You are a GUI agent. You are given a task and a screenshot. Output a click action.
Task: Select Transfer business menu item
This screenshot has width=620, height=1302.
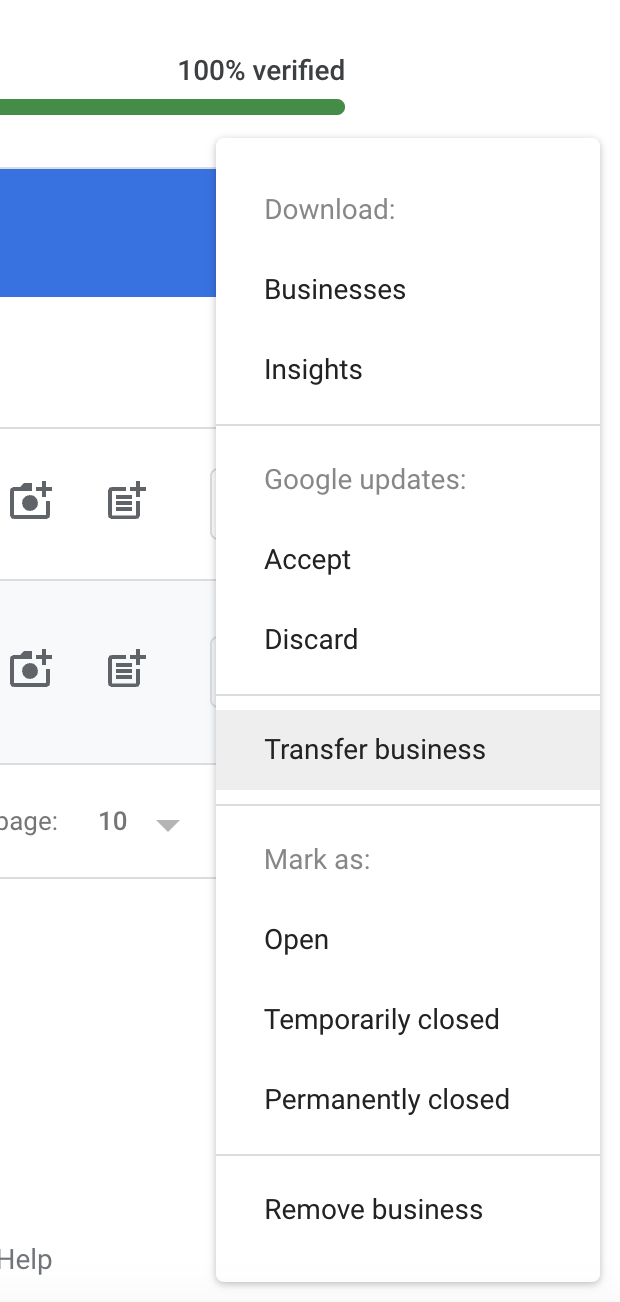[375, 750]
